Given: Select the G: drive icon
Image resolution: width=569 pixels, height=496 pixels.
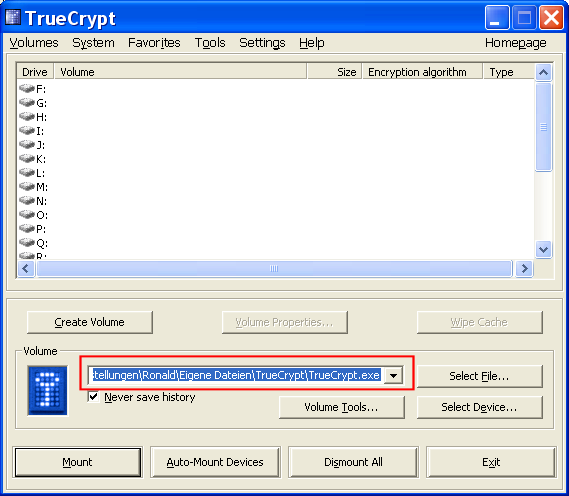Looking at the screenshot, I should (x=27, y=103).
